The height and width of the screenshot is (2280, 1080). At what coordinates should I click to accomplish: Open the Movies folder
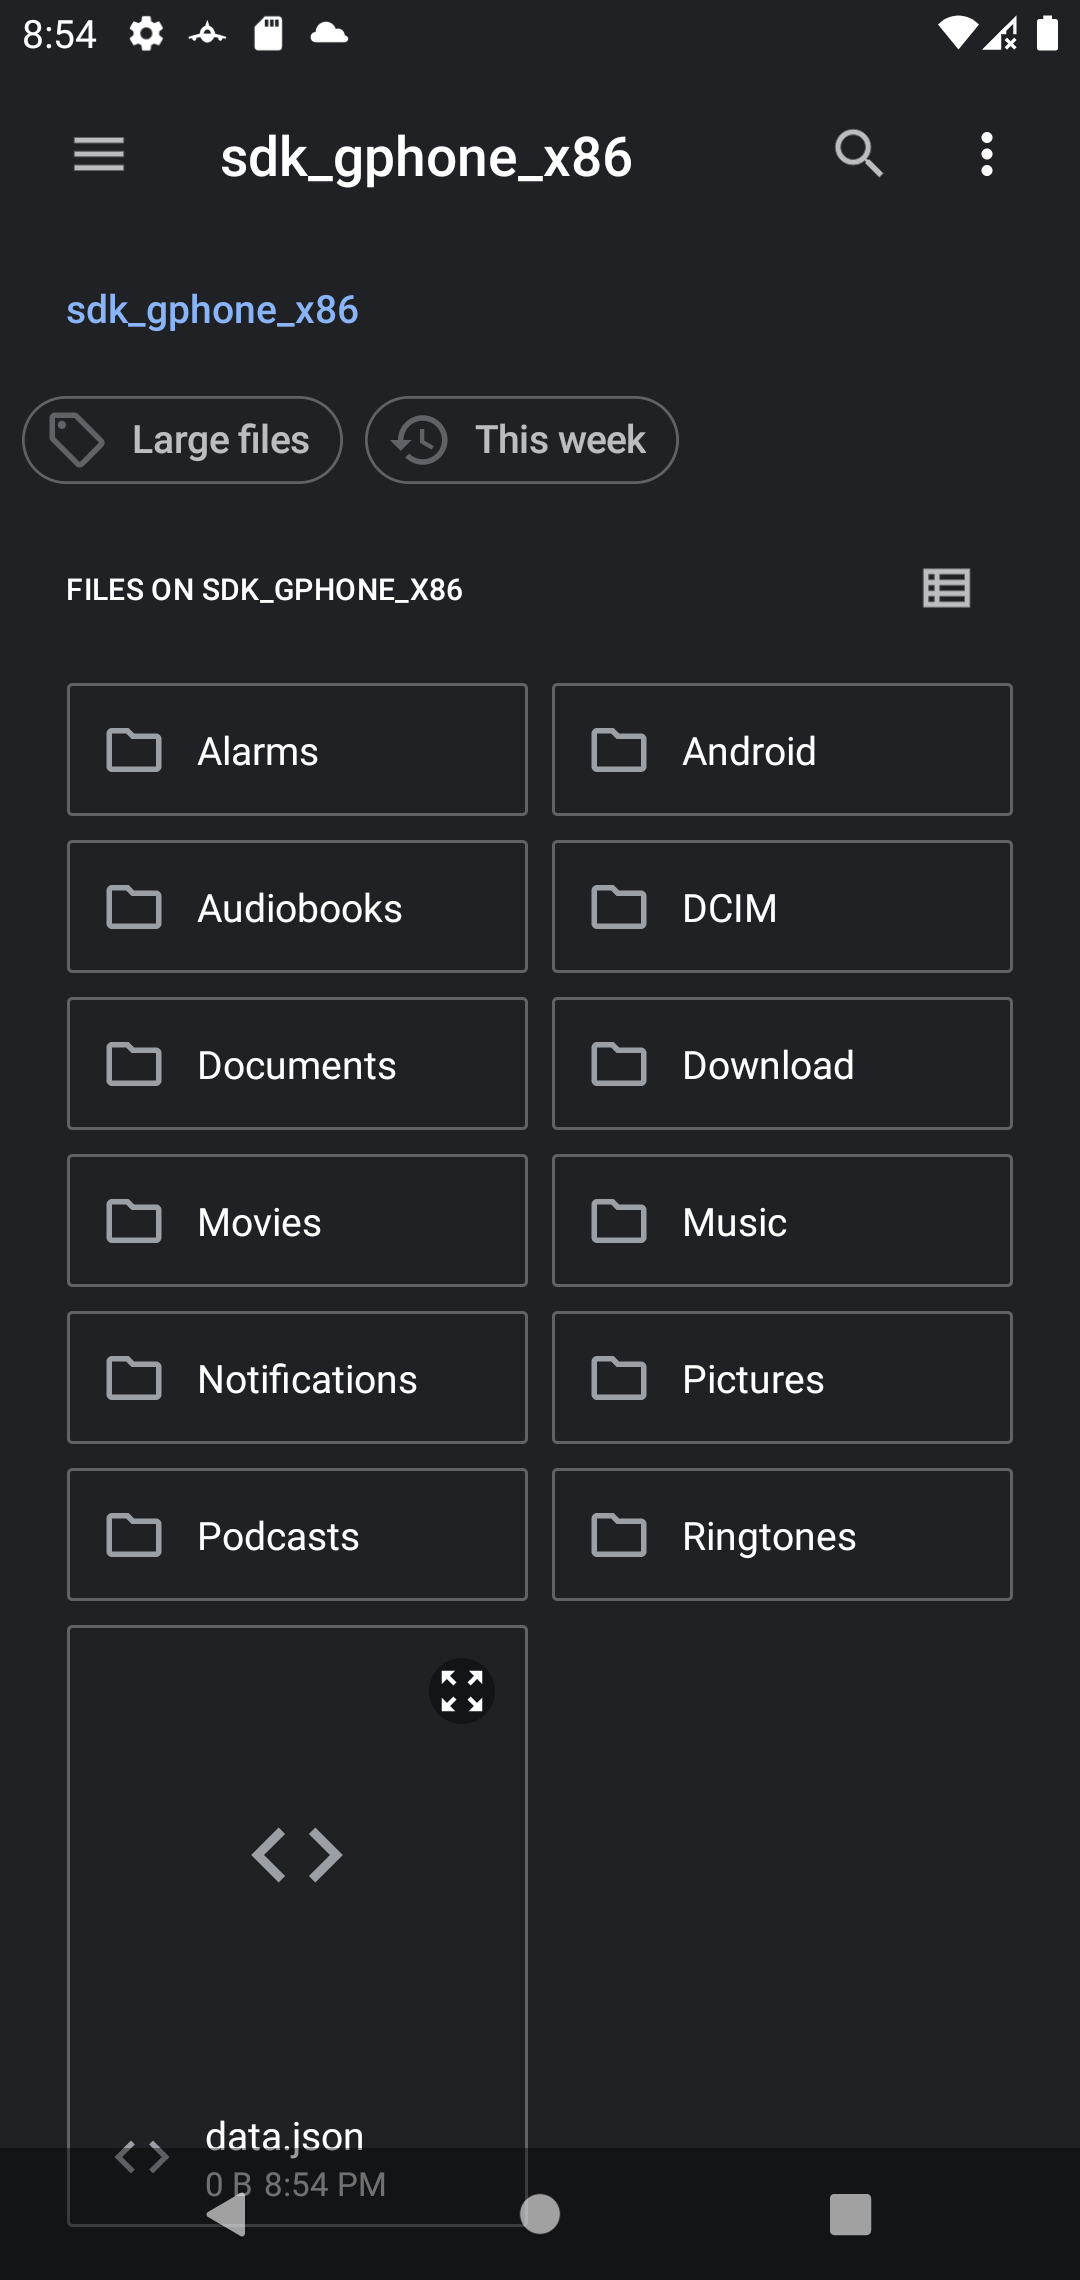(297, 1221)
